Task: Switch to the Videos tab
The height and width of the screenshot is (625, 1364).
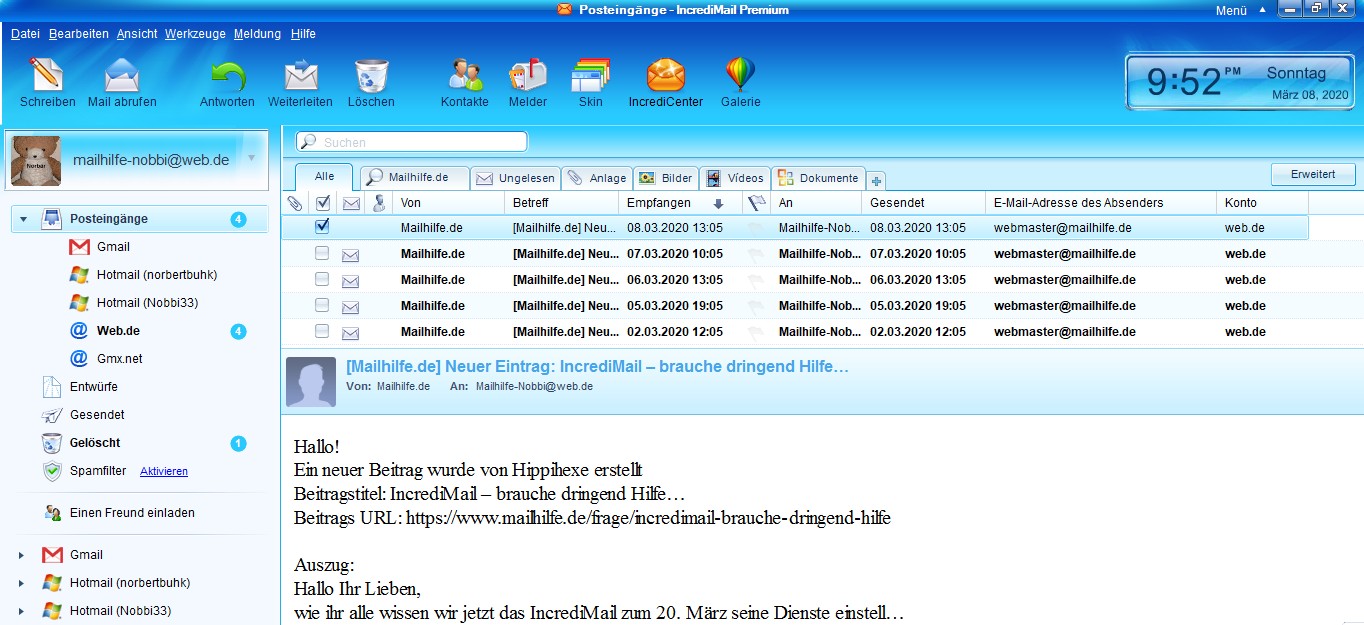Action: point(735,178)
